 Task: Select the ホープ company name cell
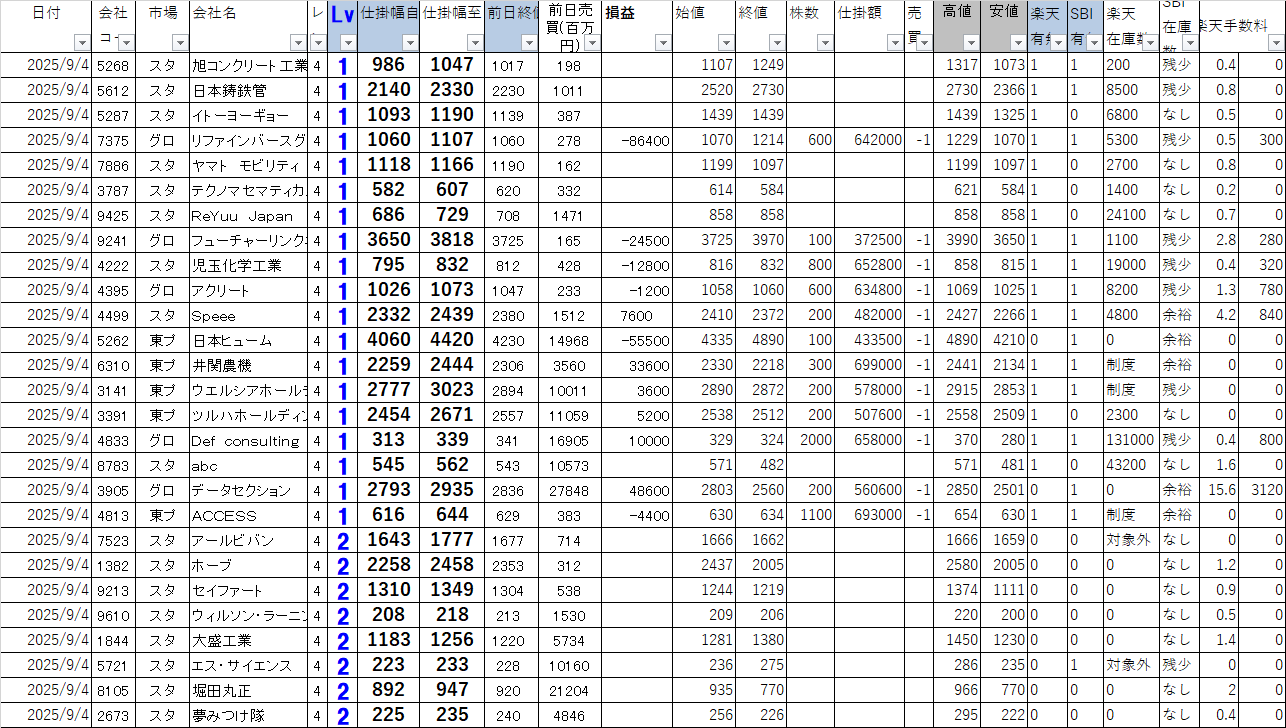pyautogui.click(x=249, y=565)
